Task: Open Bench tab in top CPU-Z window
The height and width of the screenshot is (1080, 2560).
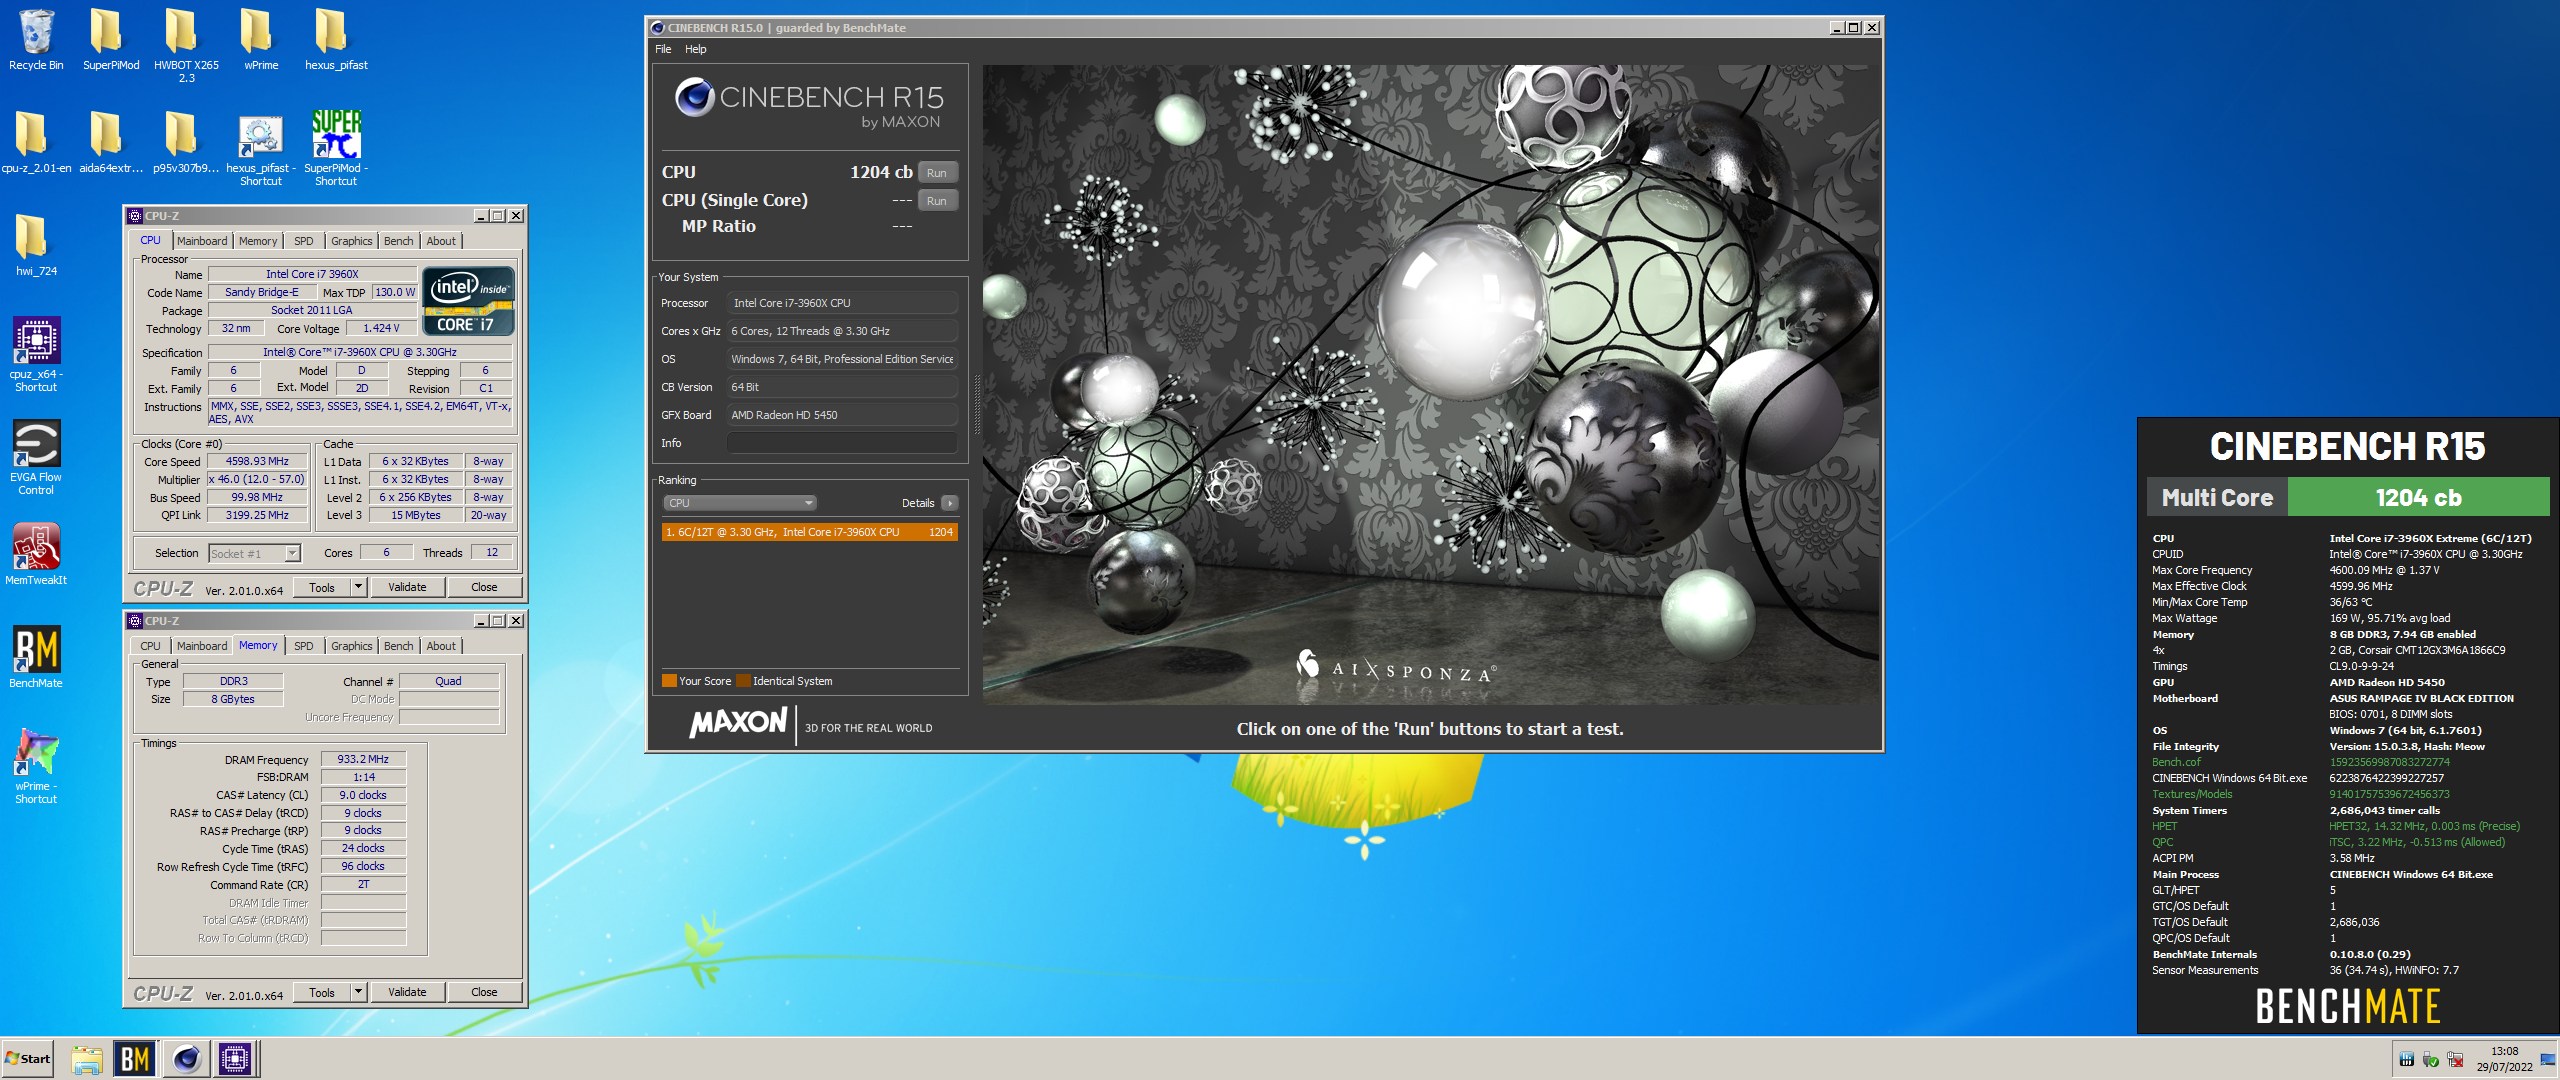Action: pyautogui.click(x=398, y=241)
